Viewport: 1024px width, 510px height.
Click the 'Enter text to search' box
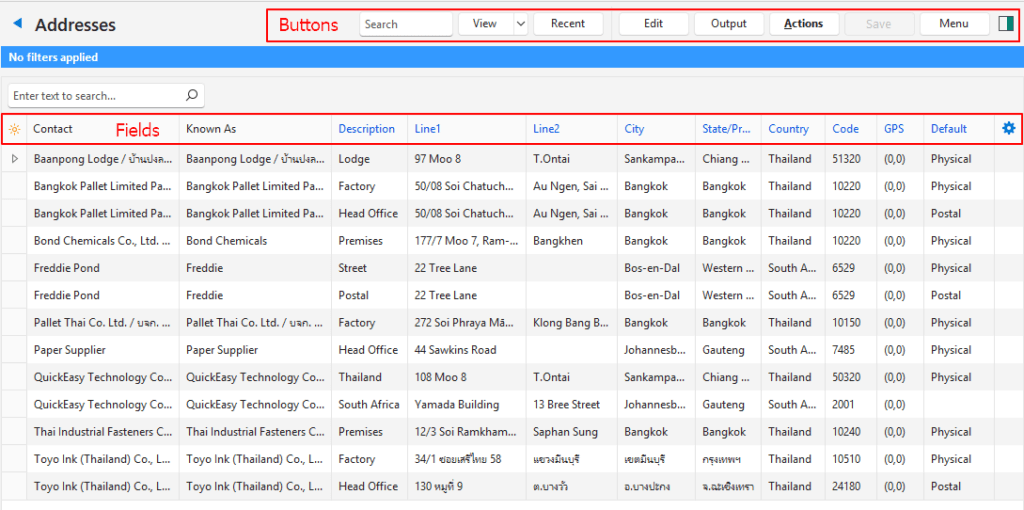[x=97, y=96]
